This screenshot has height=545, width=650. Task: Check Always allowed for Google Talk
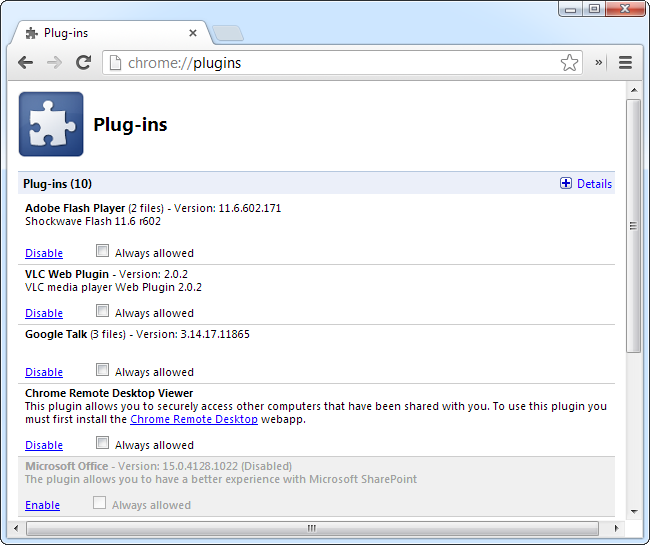click(x=102, y=370)
